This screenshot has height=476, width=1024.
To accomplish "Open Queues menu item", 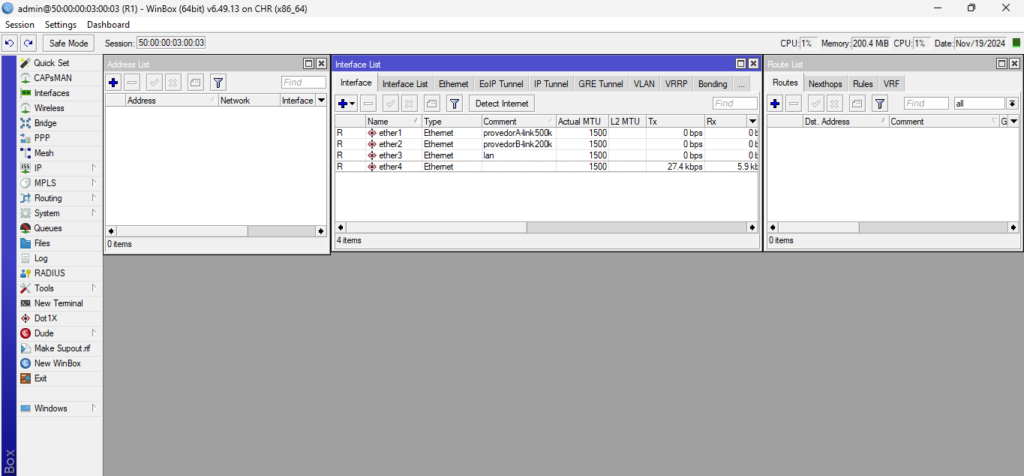I will 48,229.
